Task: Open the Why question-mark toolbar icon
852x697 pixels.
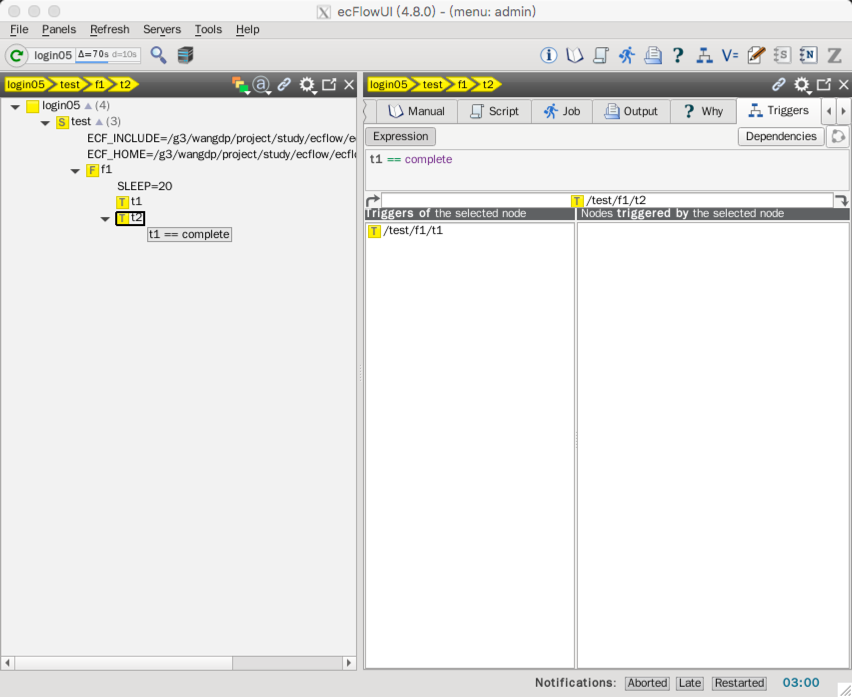Action: click(678, 55)
